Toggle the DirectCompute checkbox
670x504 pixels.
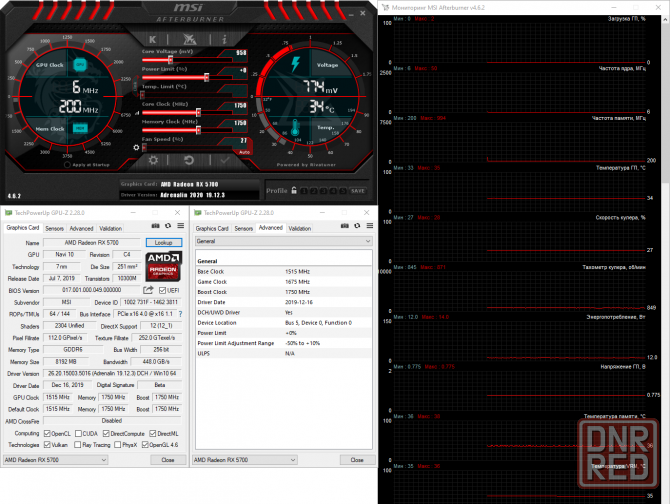(106, 434)
